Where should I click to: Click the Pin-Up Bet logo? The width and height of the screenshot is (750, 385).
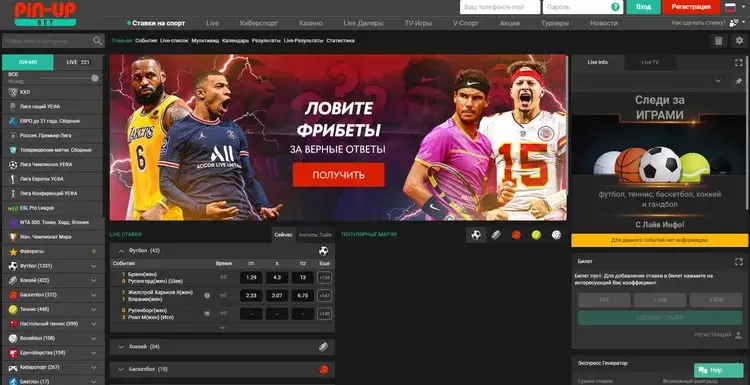coord(45,13)
